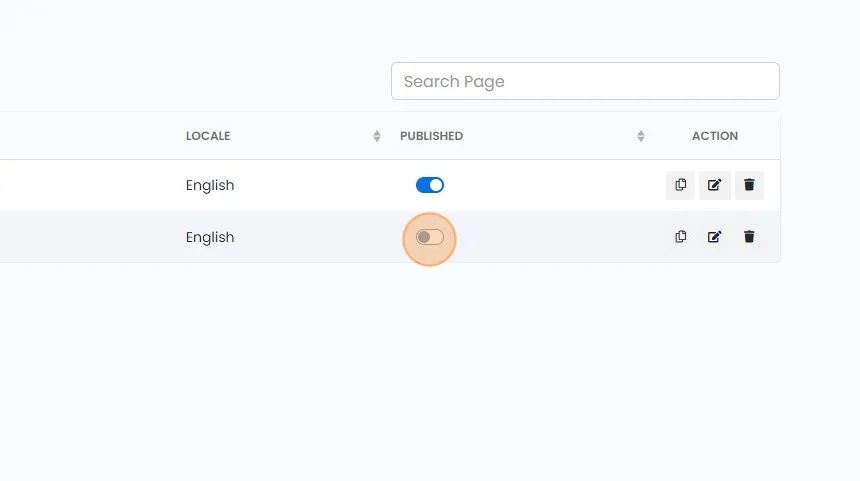Duplicate the unpublished second-row page
860x481 pixels.
click(680, 236)
